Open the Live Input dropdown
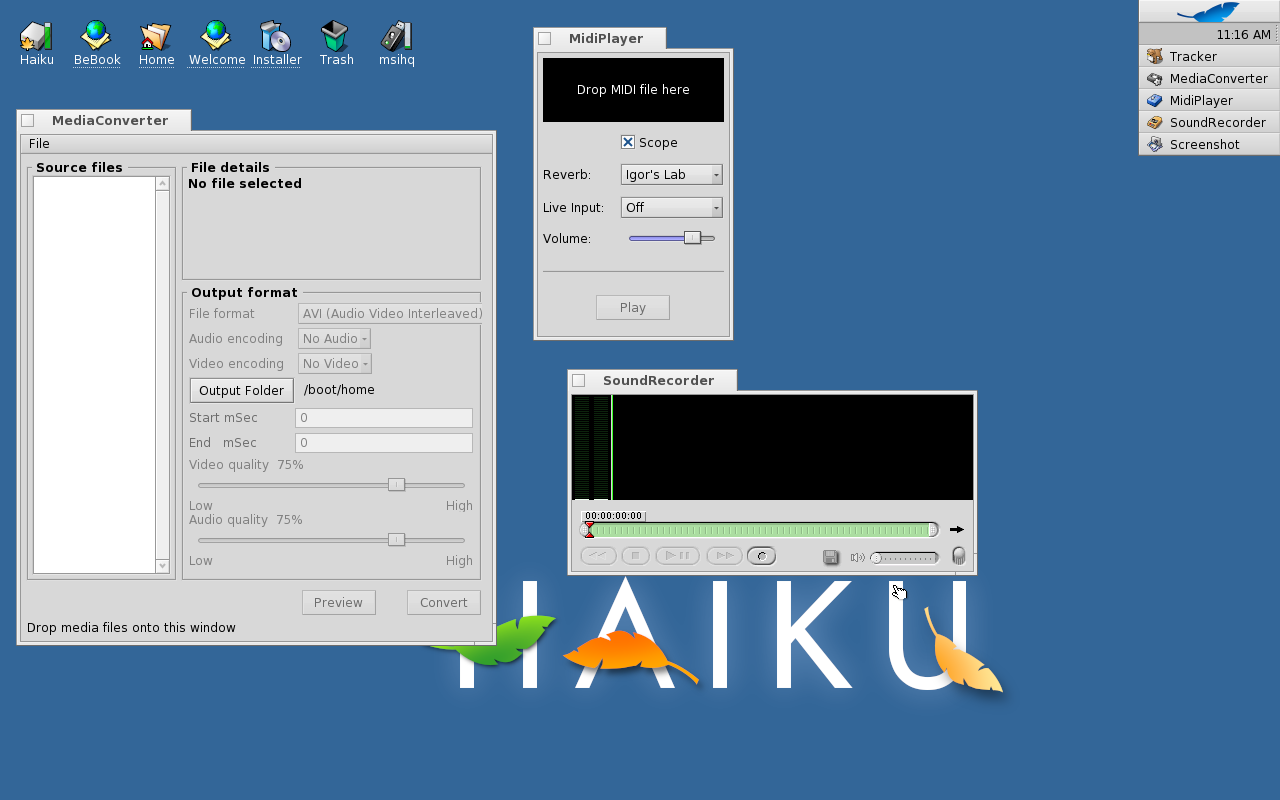The height and width of the screenshot is (800, 1280). [671, 207]
